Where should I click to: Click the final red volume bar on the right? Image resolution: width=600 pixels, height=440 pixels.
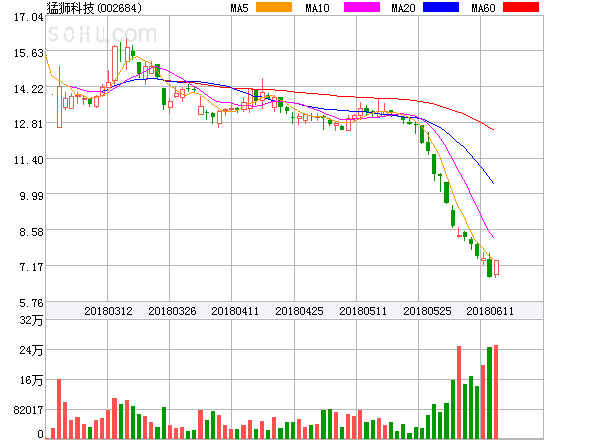pos(496,392)
